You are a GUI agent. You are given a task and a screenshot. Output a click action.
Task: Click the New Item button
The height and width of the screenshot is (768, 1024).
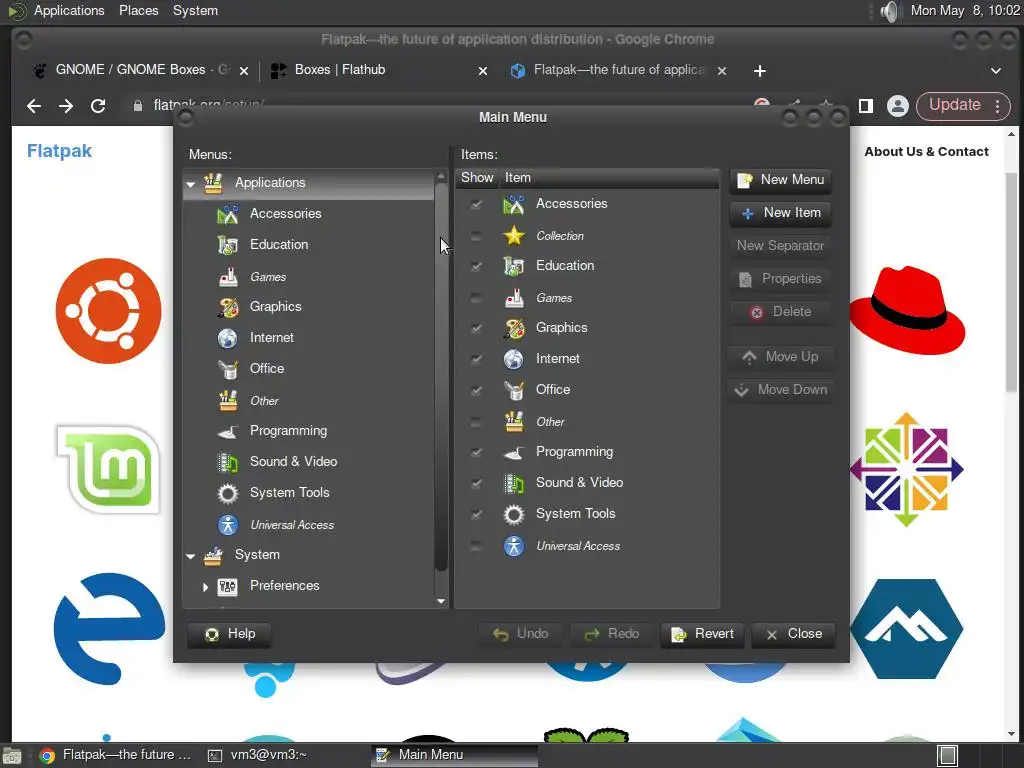780,213
